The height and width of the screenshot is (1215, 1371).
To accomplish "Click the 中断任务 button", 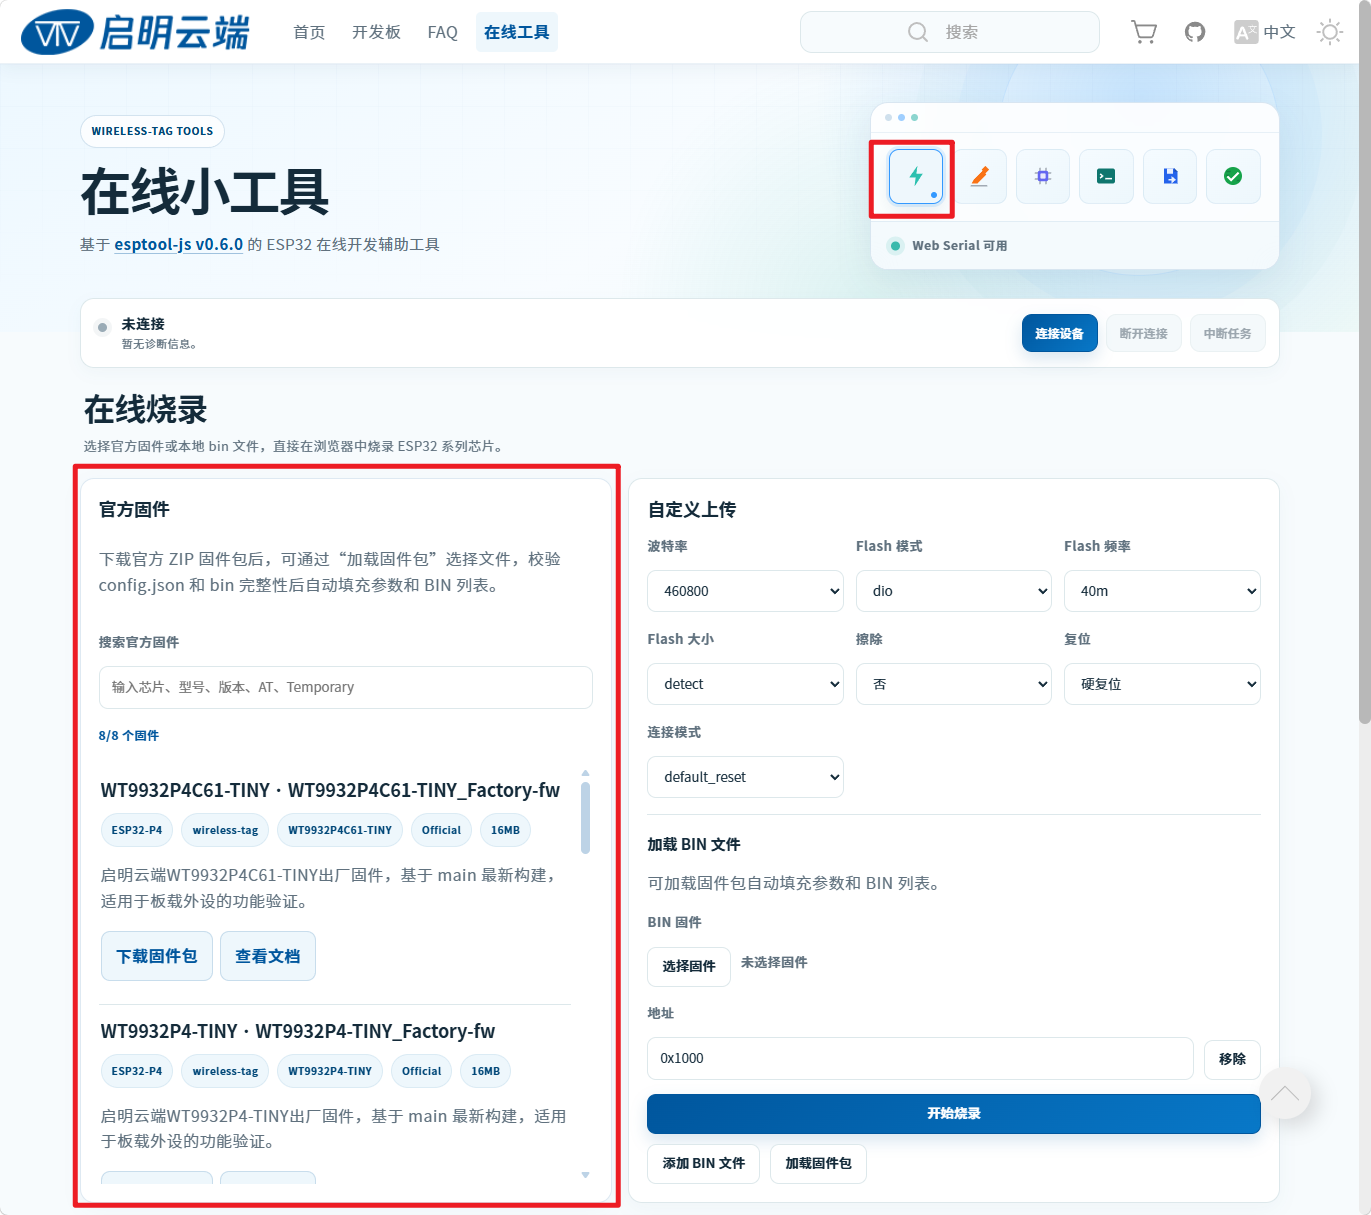I will click(x=1227, y=333).
